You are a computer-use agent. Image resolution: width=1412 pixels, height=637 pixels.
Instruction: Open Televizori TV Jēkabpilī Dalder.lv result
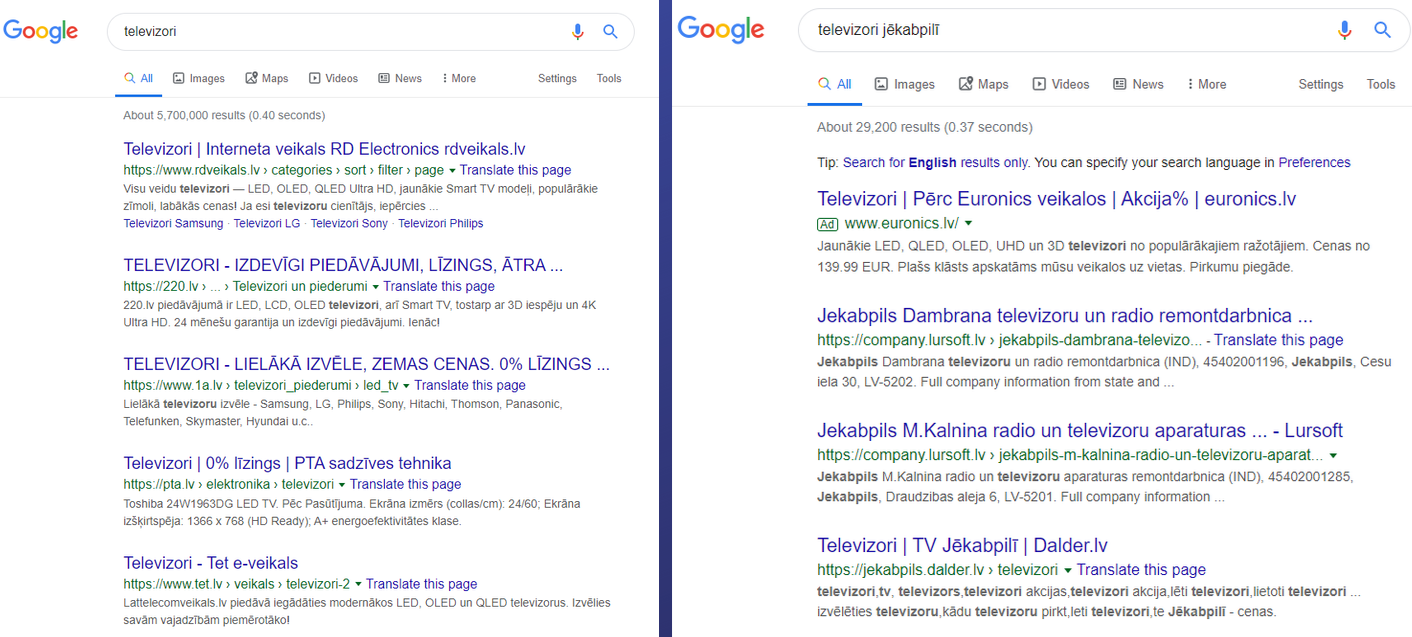[x=962, y=545]
